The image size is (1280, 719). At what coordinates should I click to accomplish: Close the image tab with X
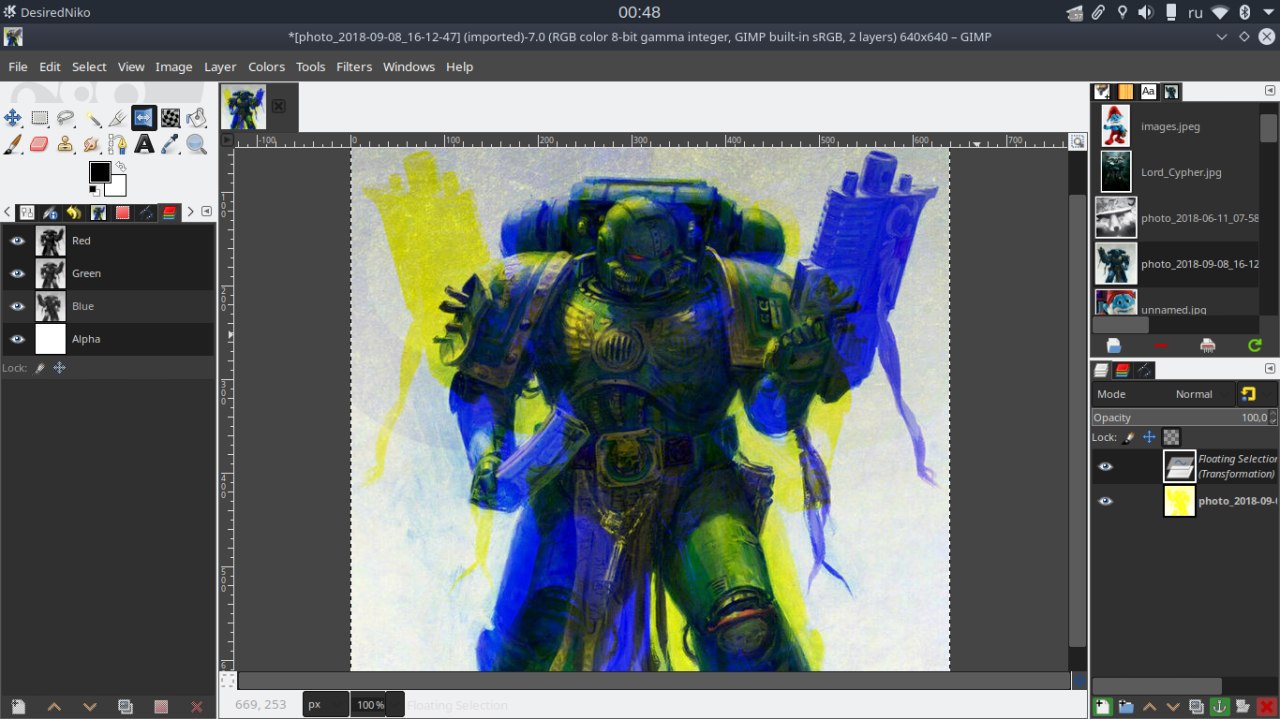click(x=279, y=106)
